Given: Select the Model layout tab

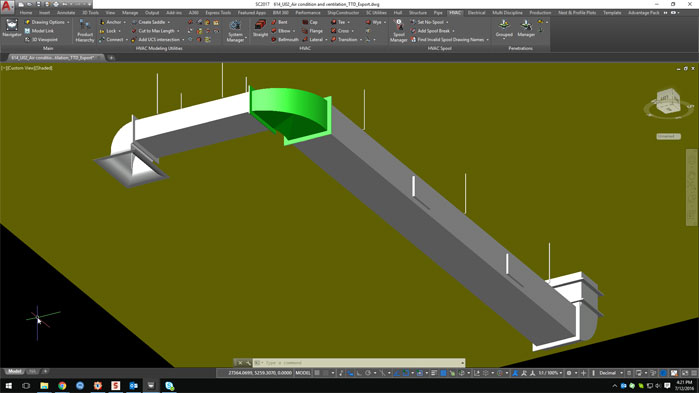Looking at the screenshot, I should [14, 371].
